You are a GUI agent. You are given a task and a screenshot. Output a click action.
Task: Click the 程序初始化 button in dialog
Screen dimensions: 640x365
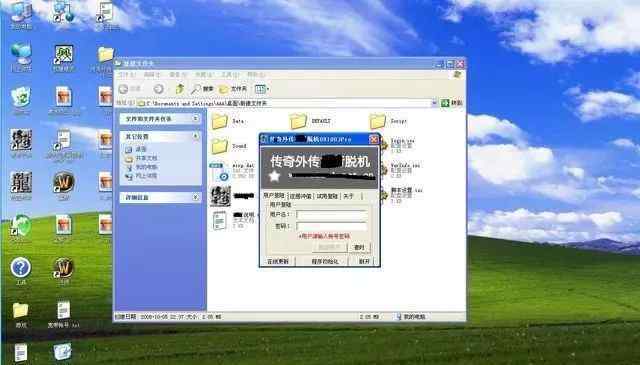point(325,261)
